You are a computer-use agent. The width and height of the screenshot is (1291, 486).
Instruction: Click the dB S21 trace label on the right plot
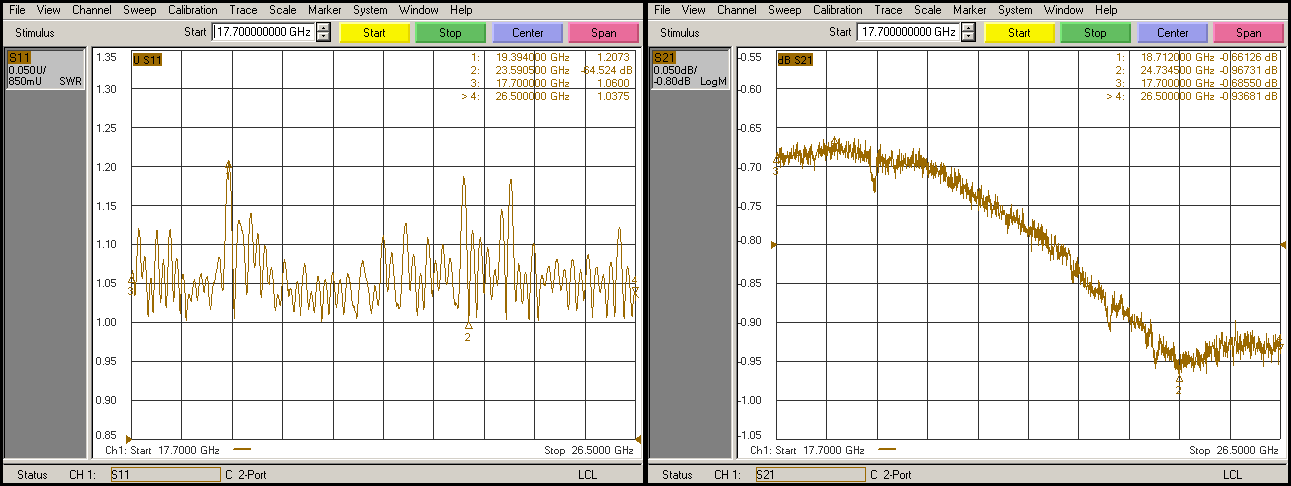pyautogui.click(x=796, y=59)
